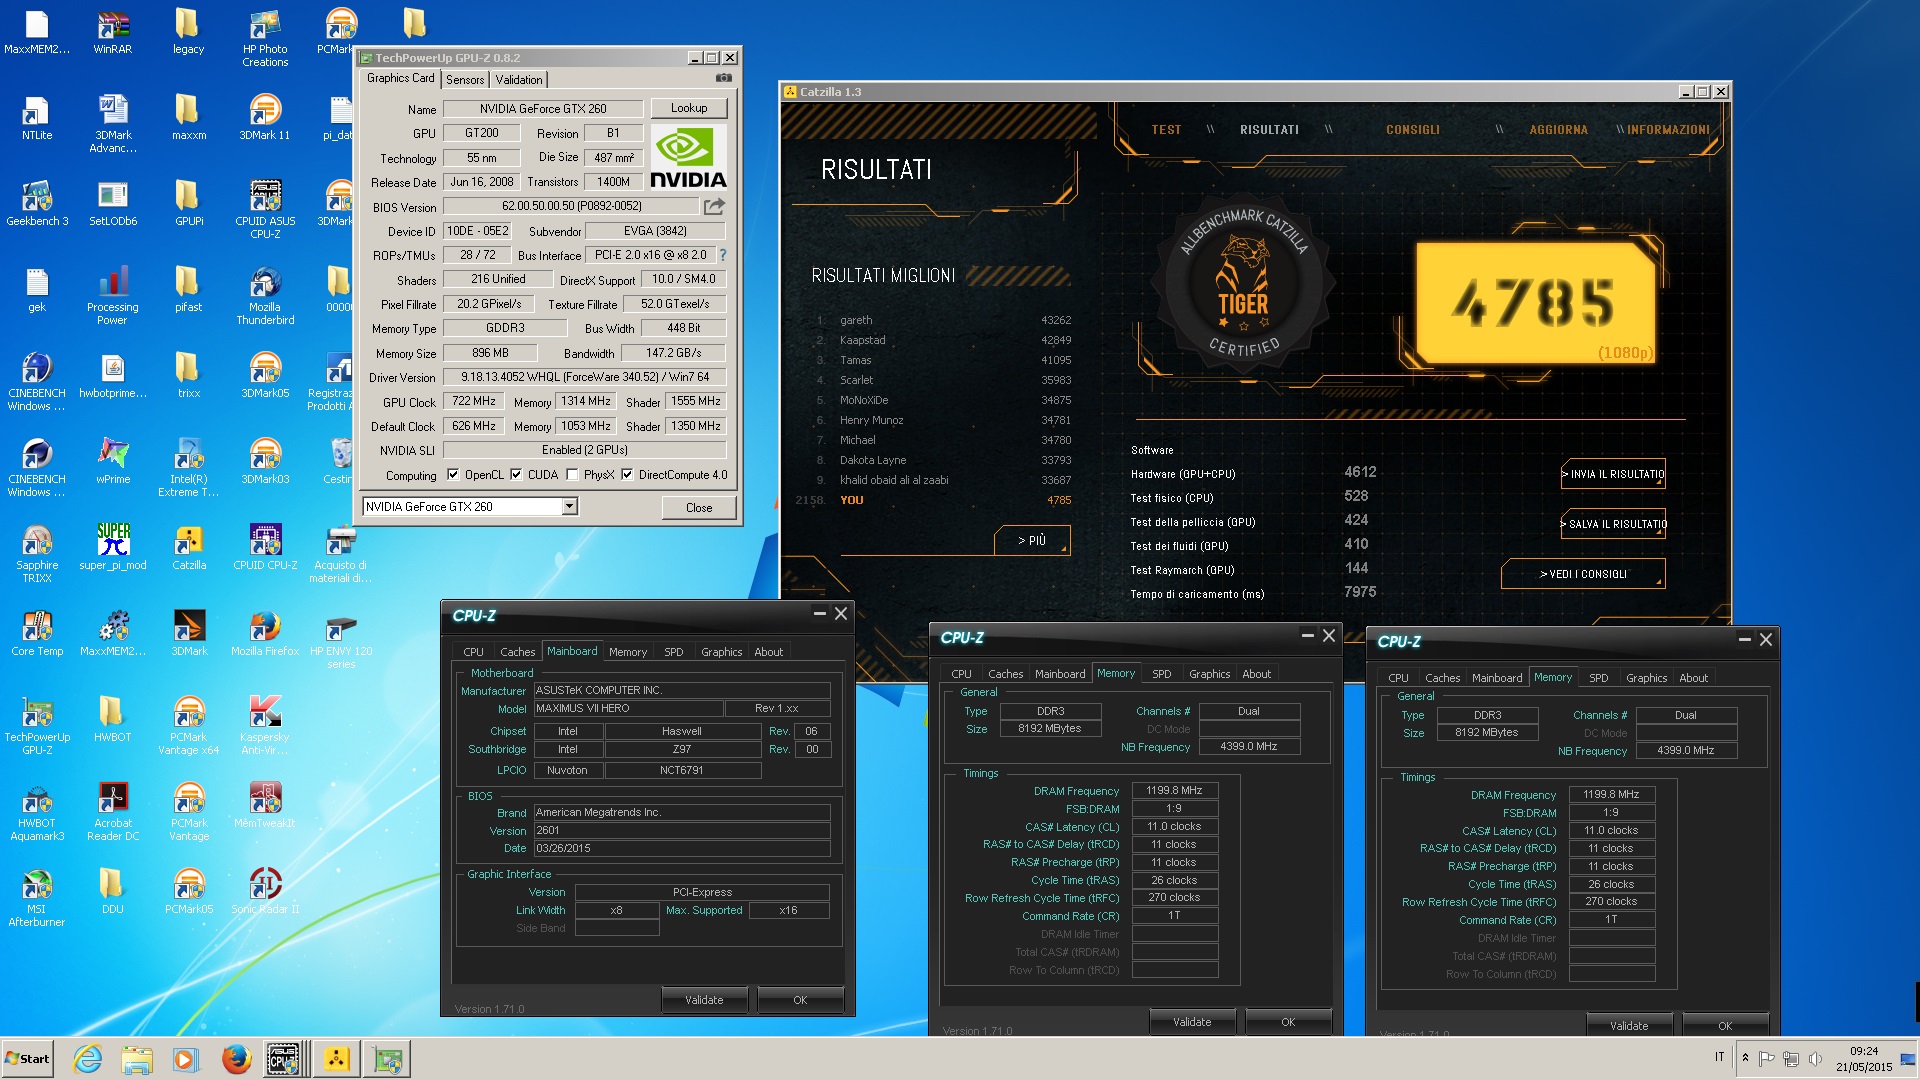Open Catzilla taskbar icon
Image resolution: width=1920 pixels, height=1080 pixels.
tap(336, 1059)
